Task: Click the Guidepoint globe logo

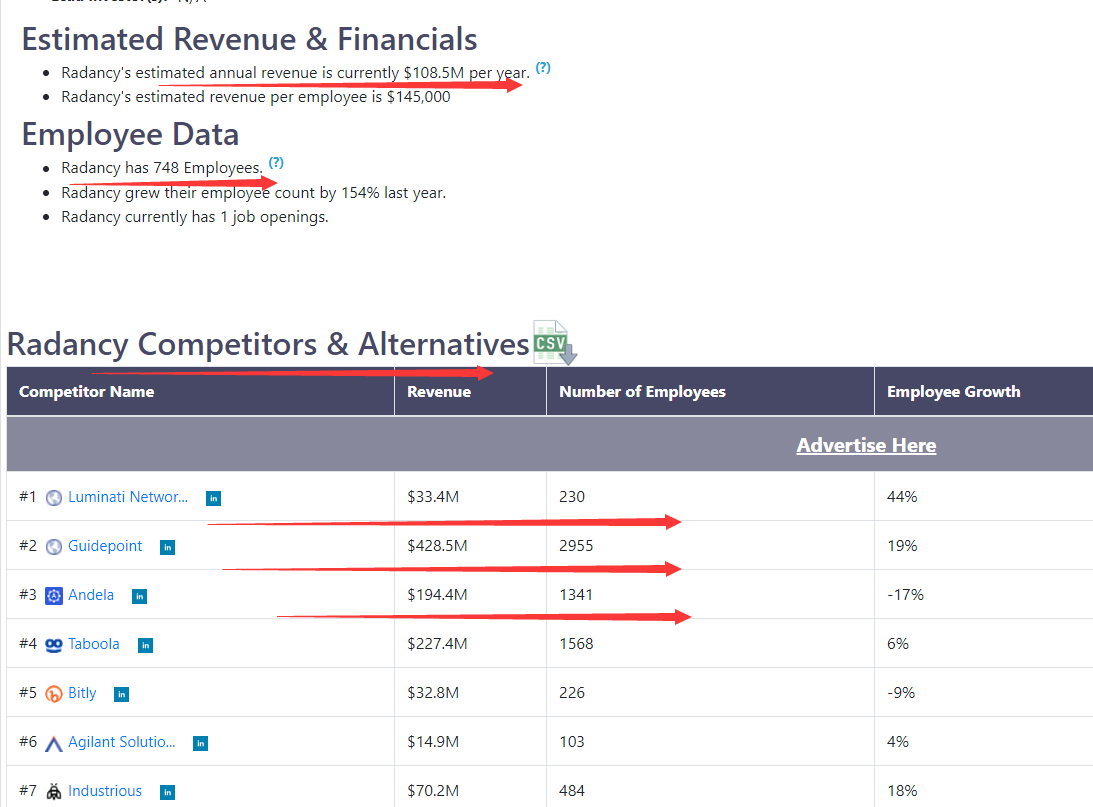Action: tap(54, 546)
